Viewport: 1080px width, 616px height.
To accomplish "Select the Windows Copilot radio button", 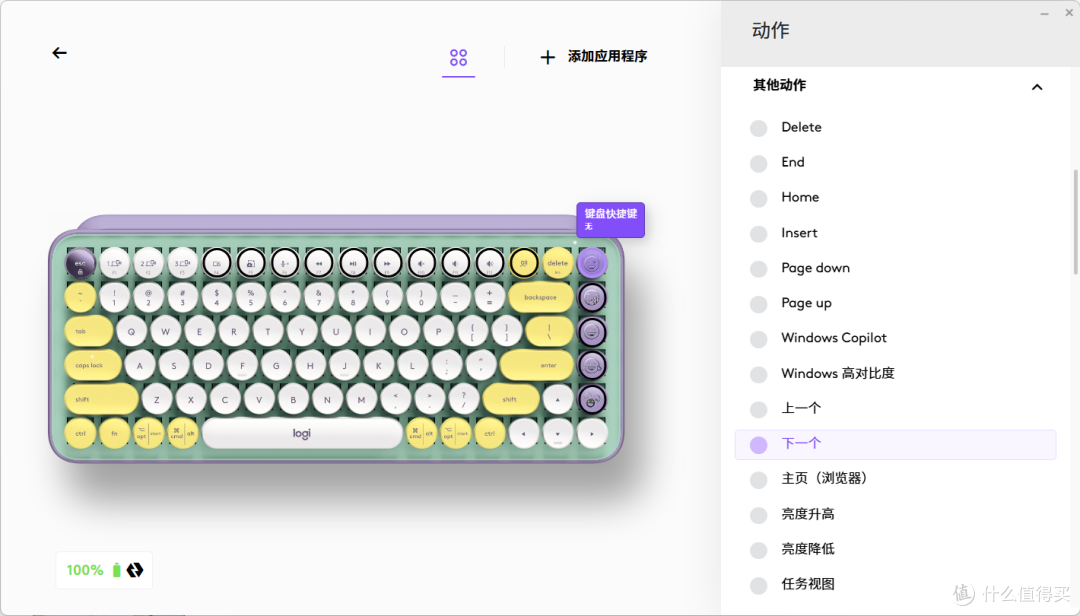I will click(758, 339).
